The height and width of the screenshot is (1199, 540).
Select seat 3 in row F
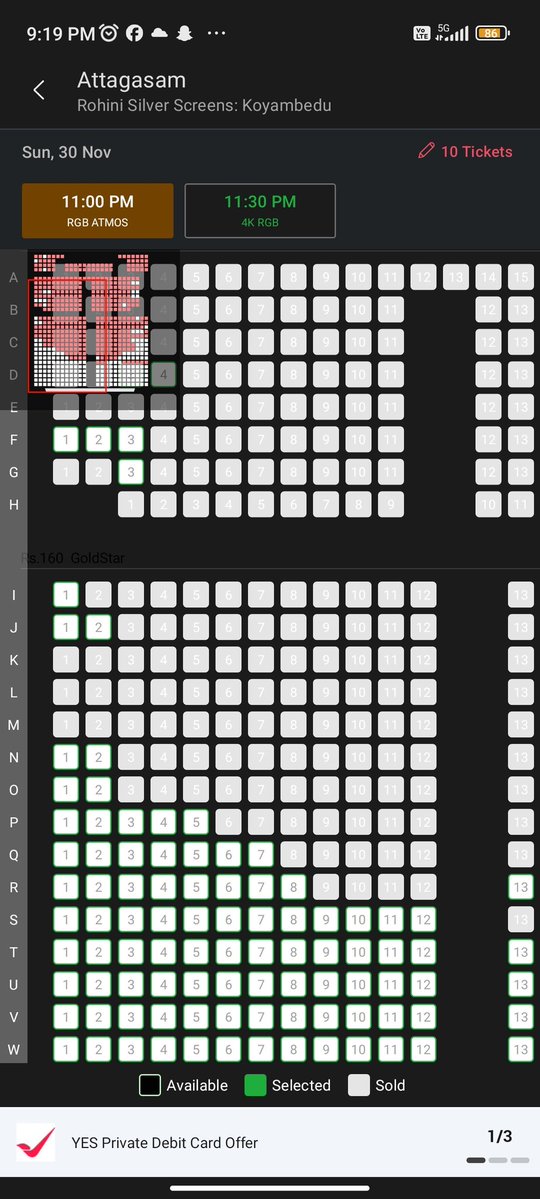pos(131,439)
